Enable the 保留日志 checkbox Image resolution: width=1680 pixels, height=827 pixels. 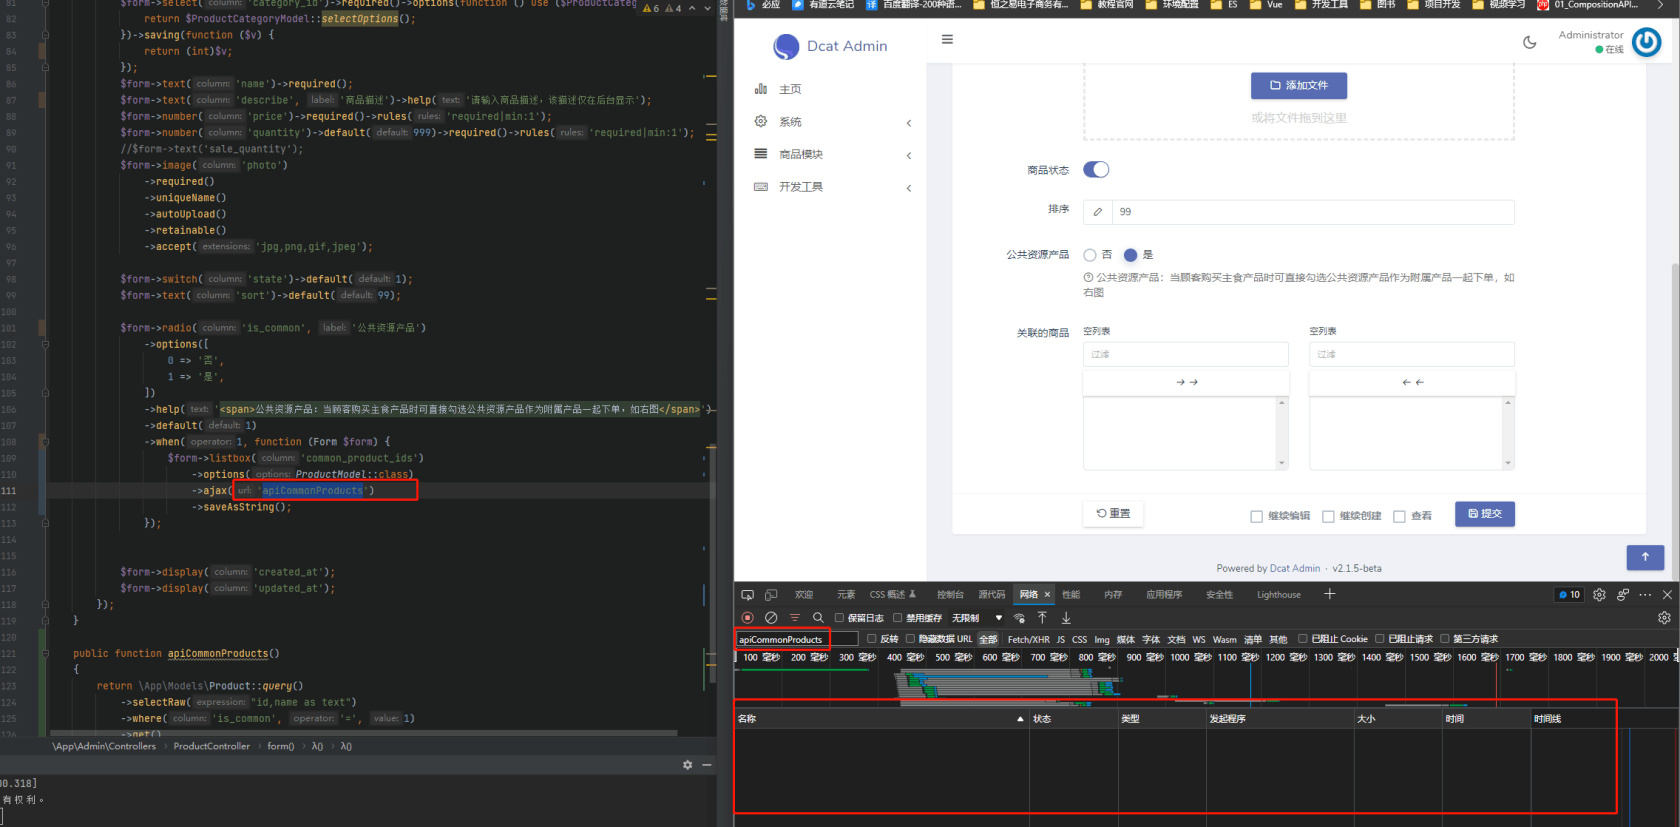pos(839,618)
